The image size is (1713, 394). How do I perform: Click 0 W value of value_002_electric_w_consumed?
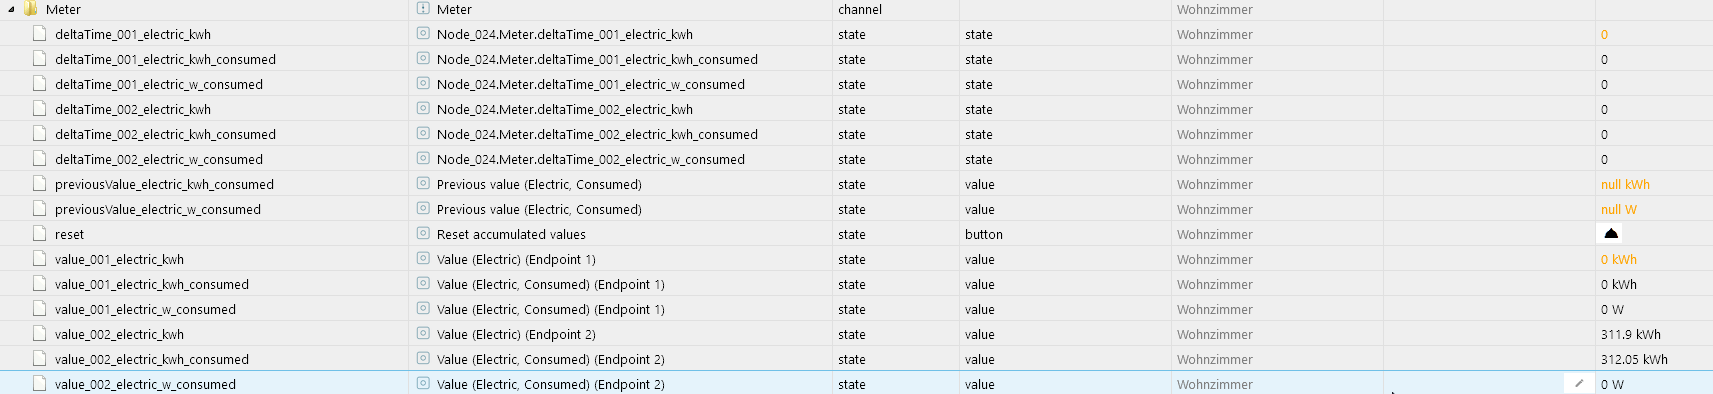click(1612, 385)
